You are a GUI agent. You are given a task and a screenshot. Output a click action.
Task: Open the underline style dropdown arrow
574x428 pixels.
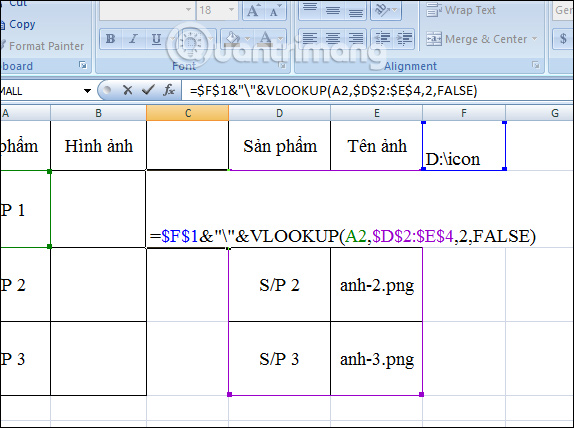[172, 39]
